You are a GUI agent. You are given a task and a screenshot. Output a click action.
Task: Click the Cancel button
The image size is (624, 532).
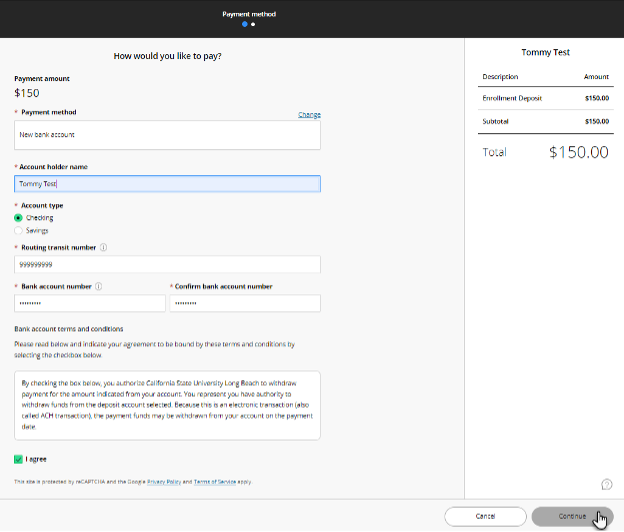tap(485, 516)
